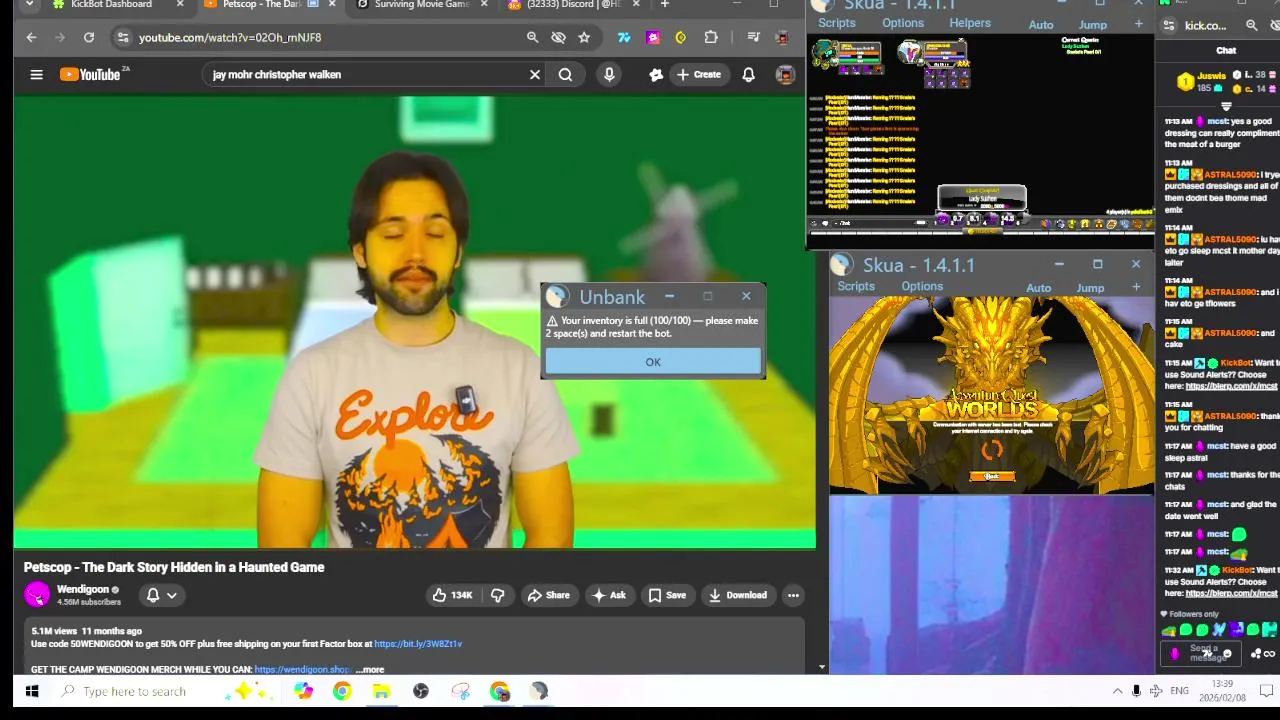This screenshot has height=720, width=1280.
Task: Open Helpers menu in the upper Skua window
Action: (970, 23)
